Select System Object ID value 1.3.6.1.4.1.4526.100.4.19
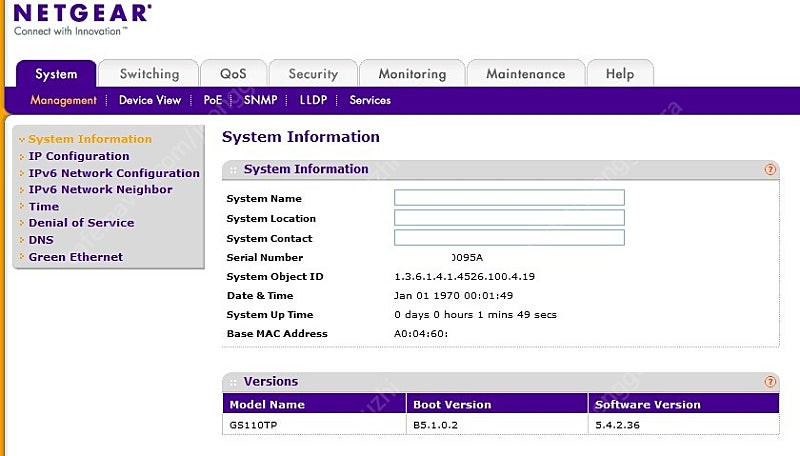The width and height of the screenshot is (800, 456). pos(464,276)
